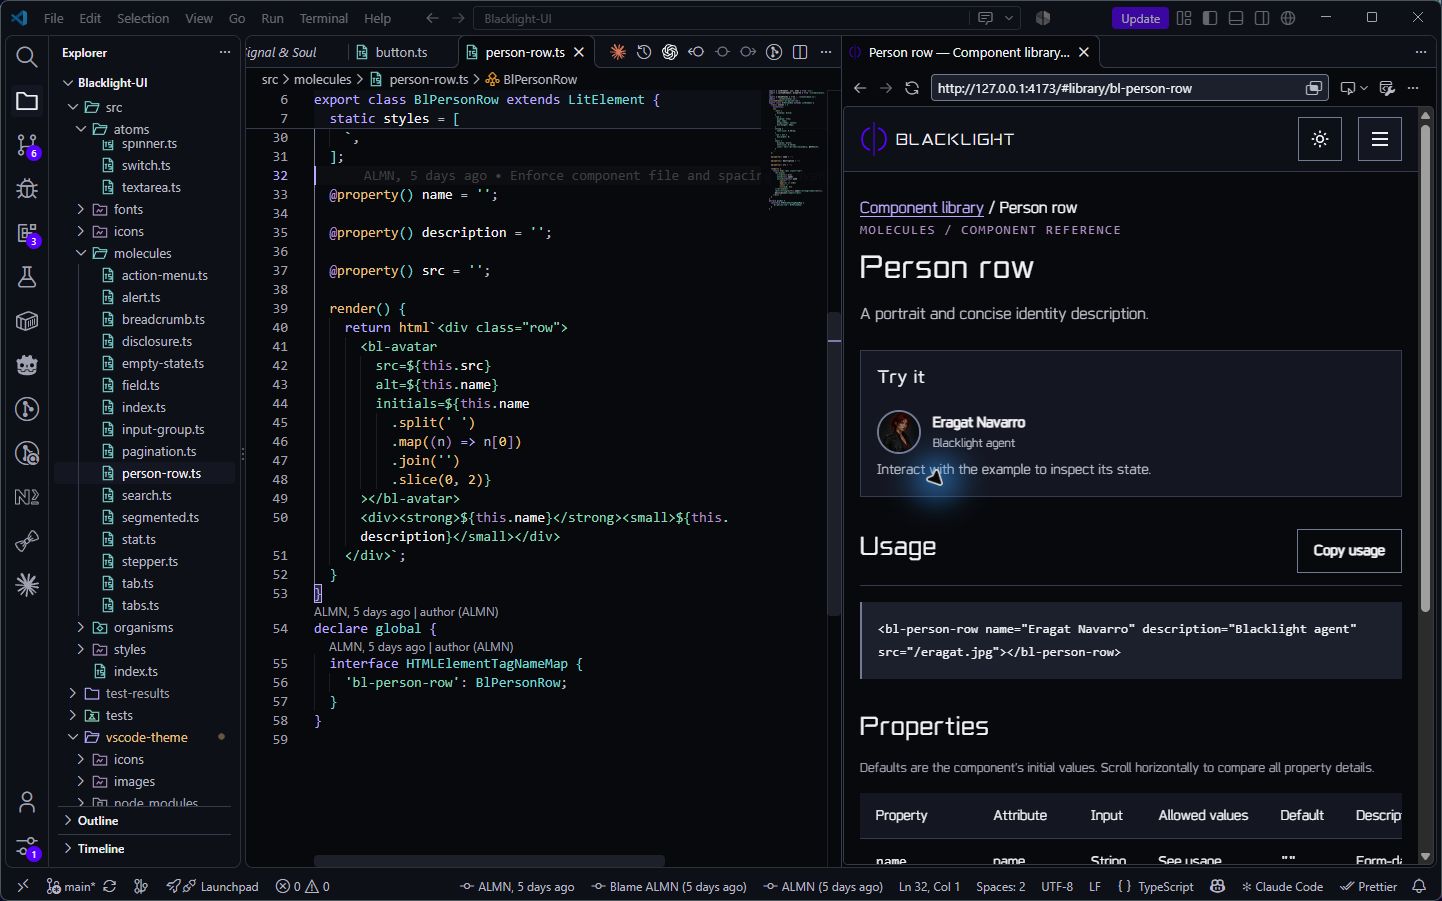This screenshot has width=1442, height=901.
Task: Open the Selection menu
Action: pyautogui.click(x=143, y=18)
